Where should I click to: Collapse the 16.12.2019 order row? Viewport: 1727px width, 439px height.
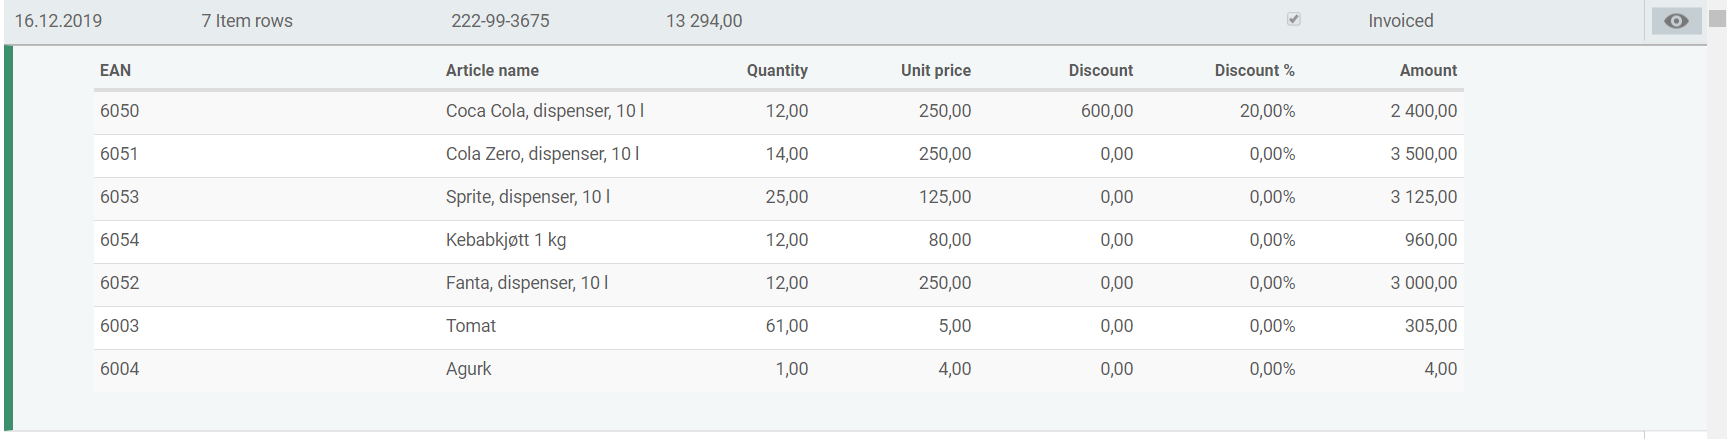point(58,21)
